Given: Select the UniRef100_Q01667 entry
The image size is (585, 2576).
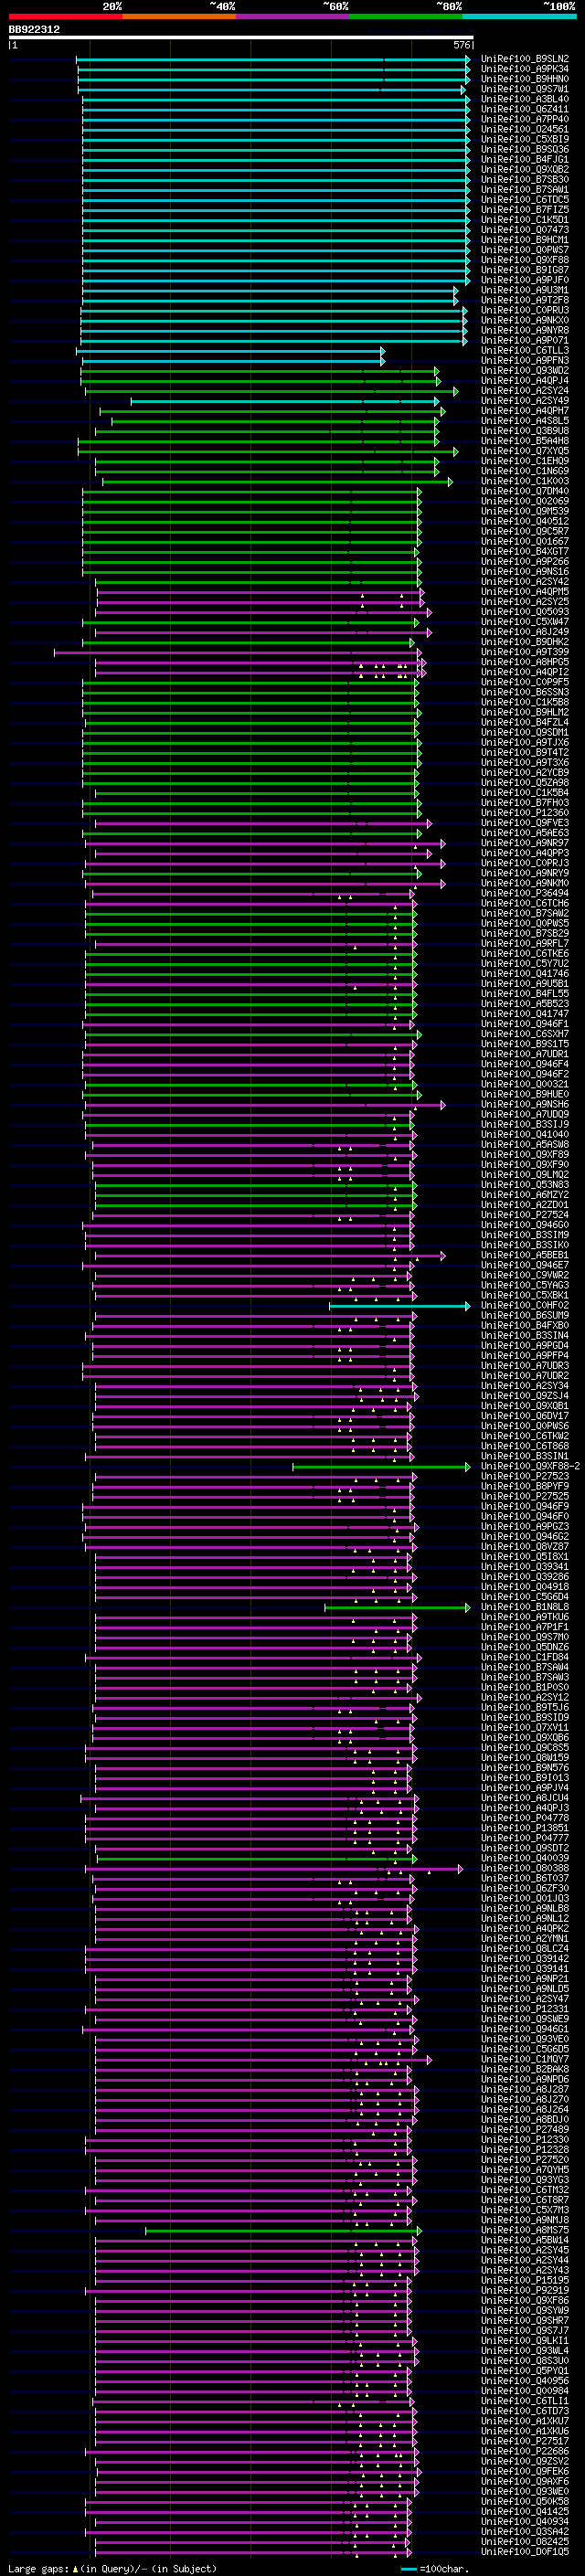Looking at the screenshot, I should click(525, 541).
